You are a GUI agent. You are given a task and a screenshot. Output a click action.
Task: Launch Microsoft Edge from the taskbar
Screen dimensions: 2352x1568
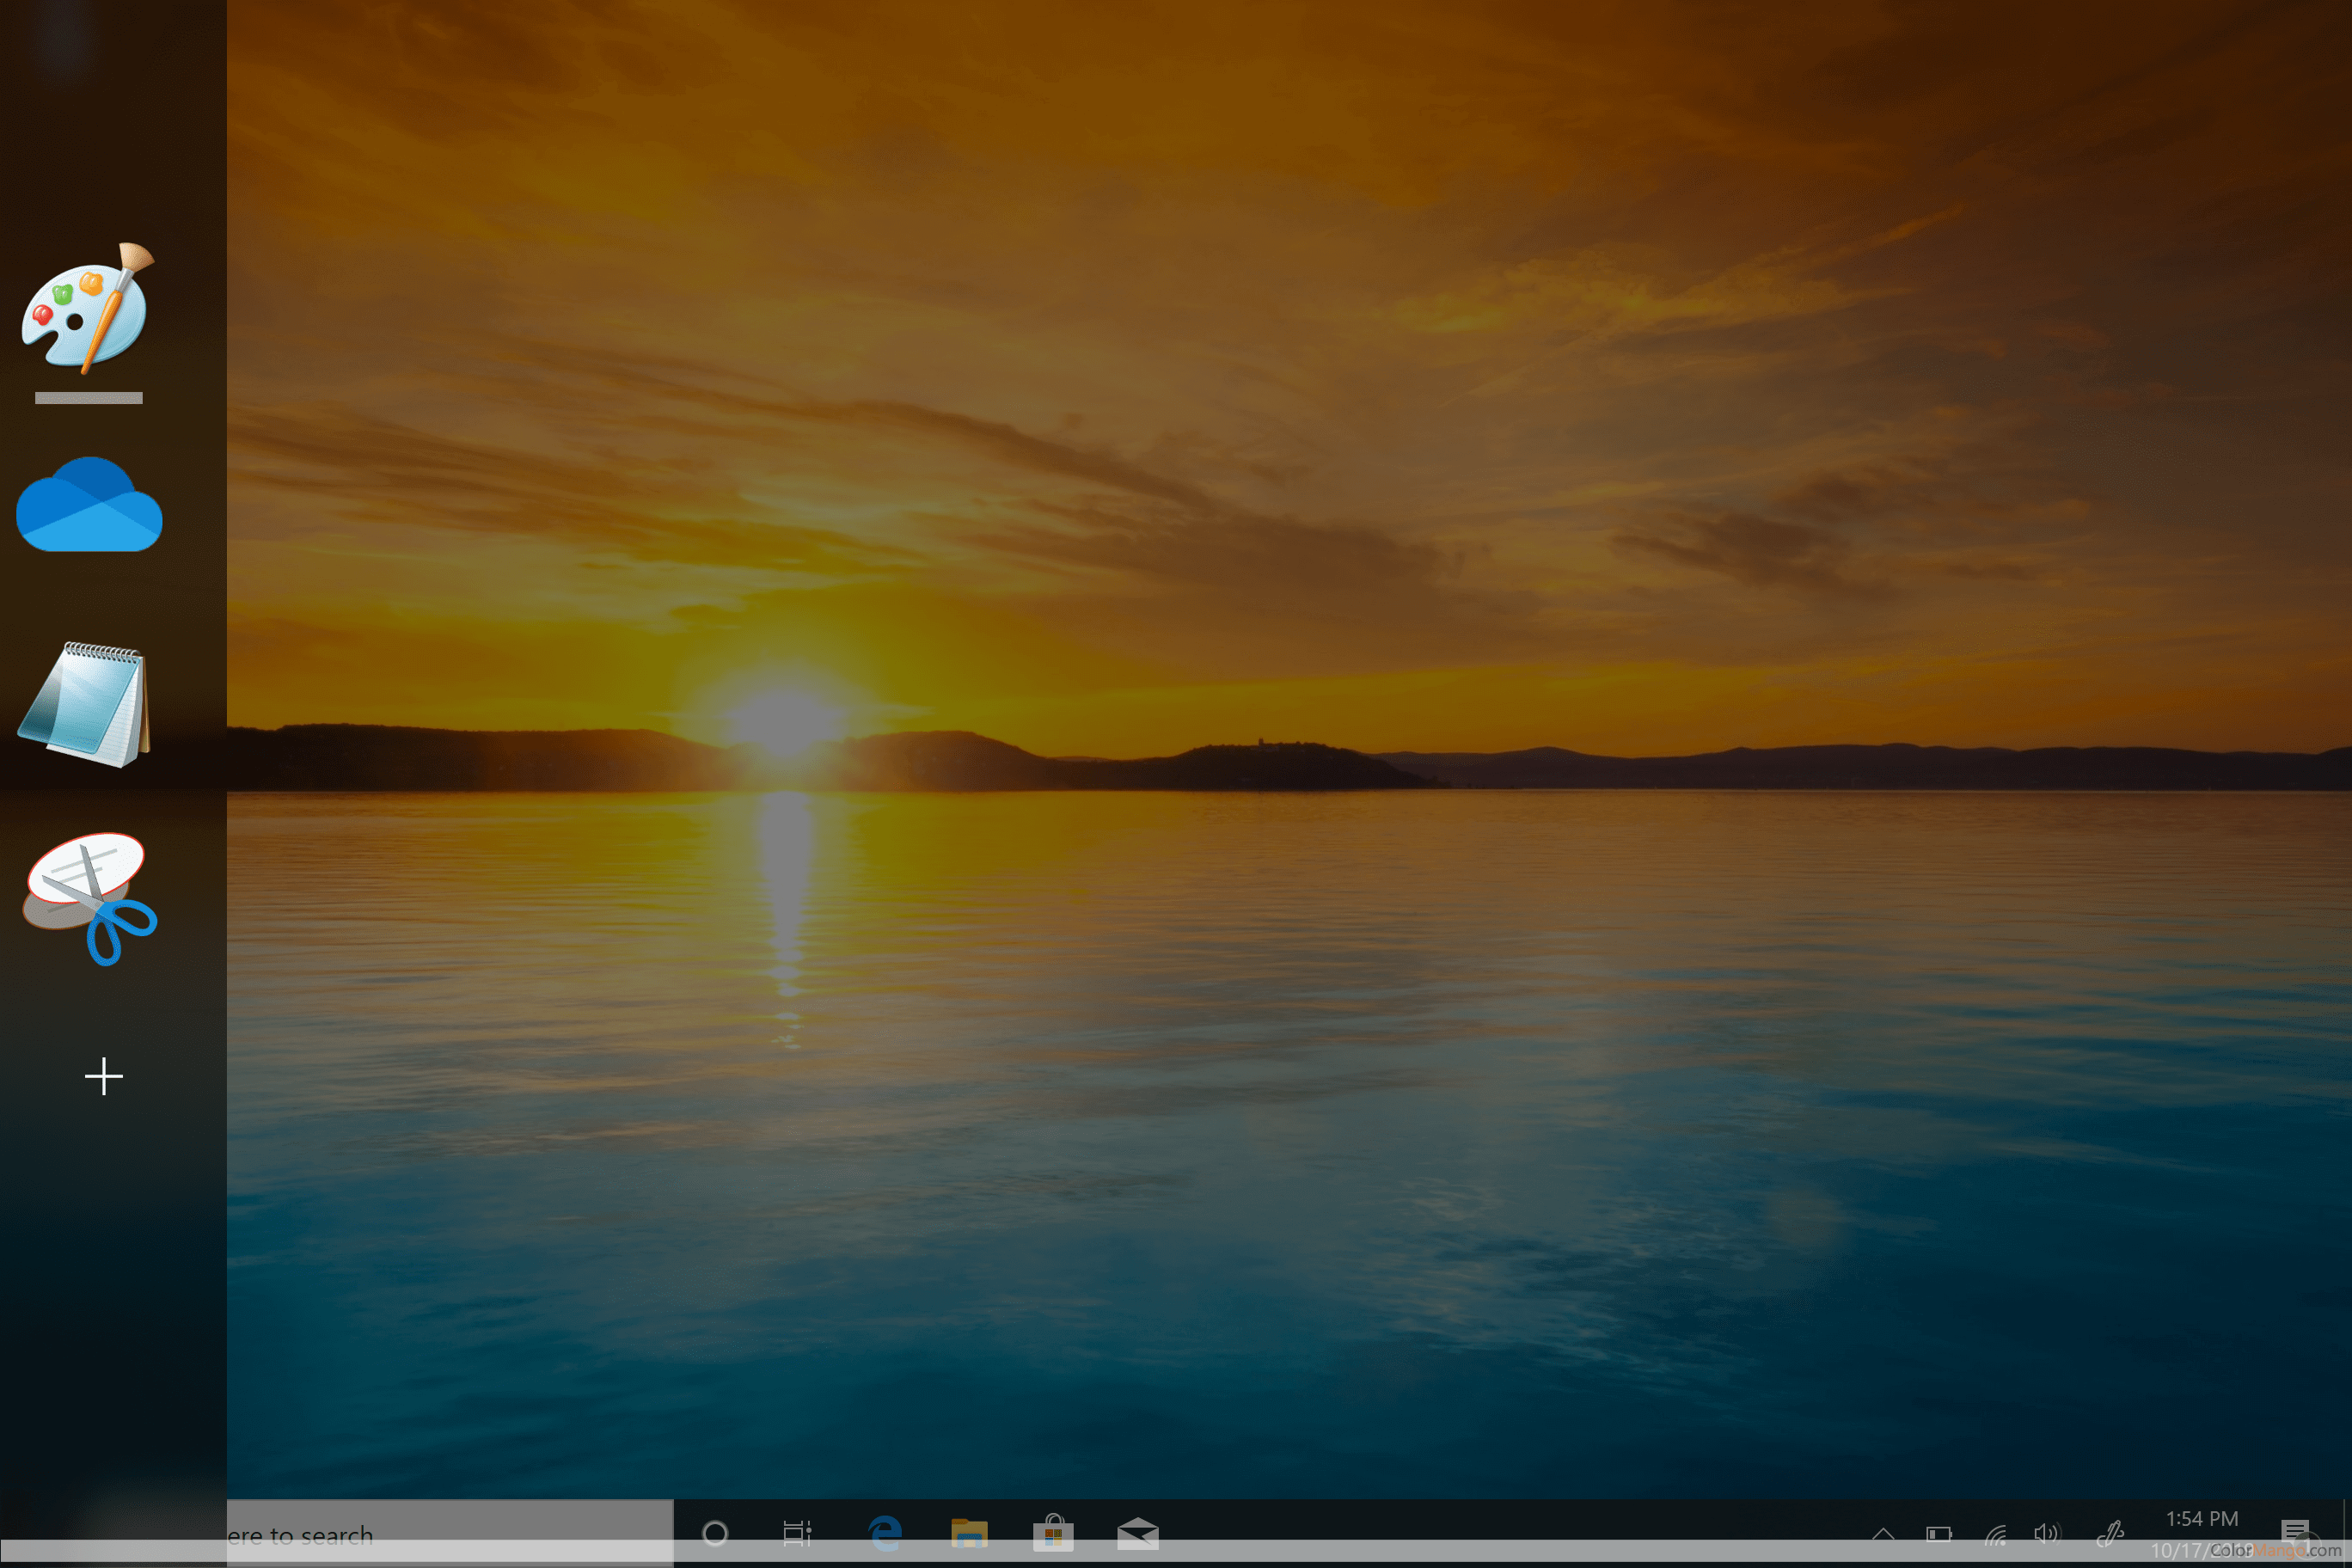pyautogui.click(x=884, y=1532)
